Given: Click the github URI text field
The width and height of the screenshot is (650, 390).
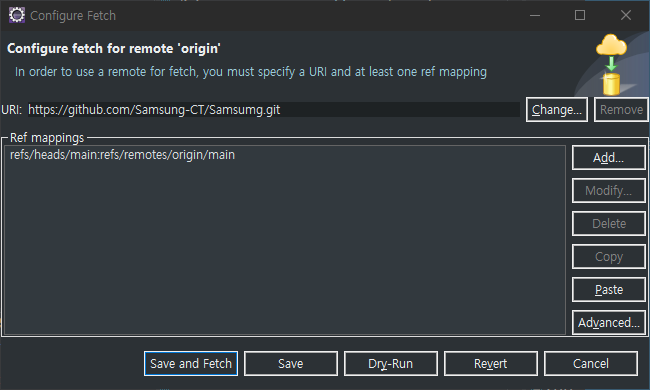Looking at the screenshot, I should (274, 110).
